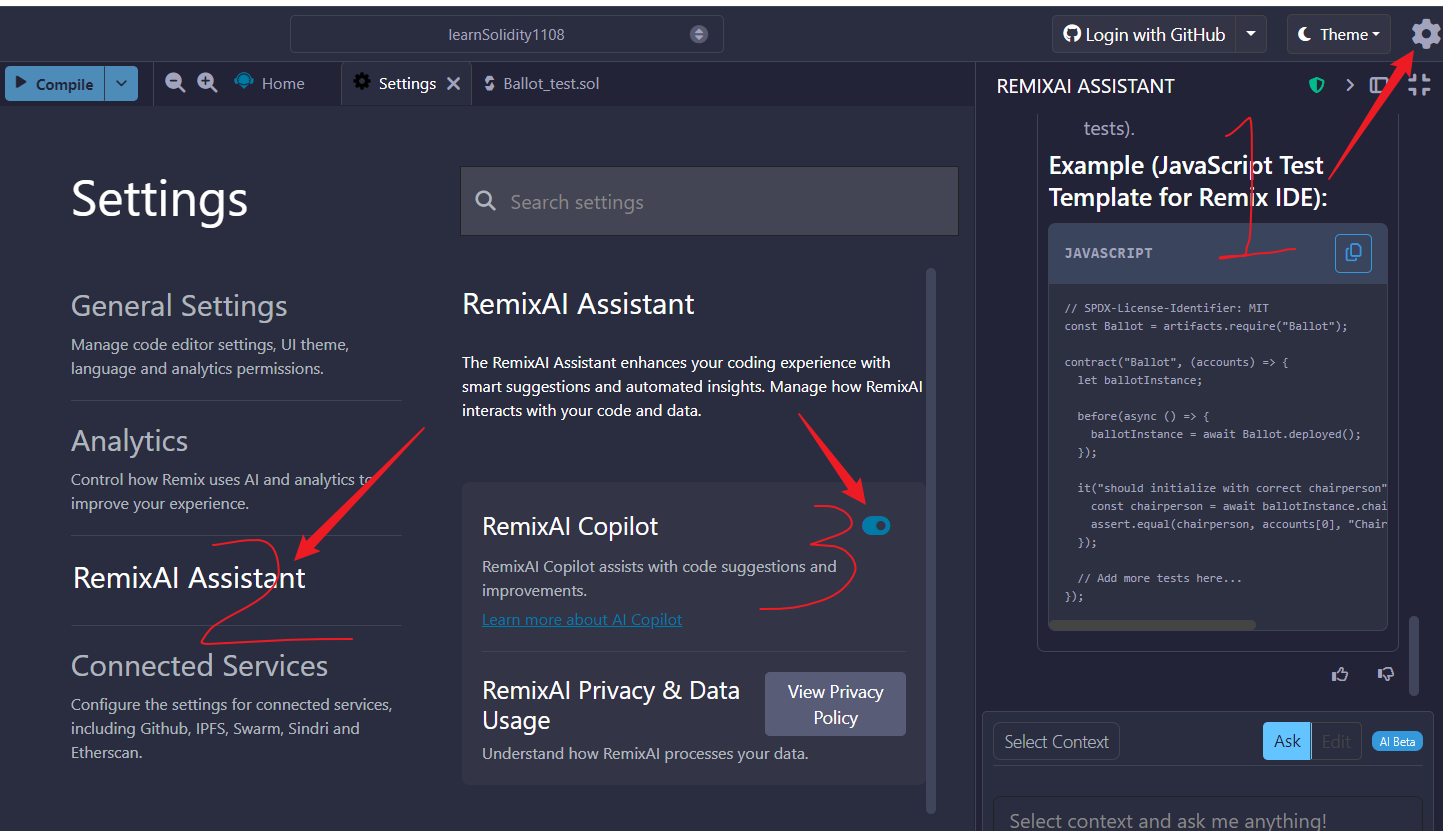Copy the JavaScript code snippet
This screenshot has width=1443, height=831.
[1353, 253]
